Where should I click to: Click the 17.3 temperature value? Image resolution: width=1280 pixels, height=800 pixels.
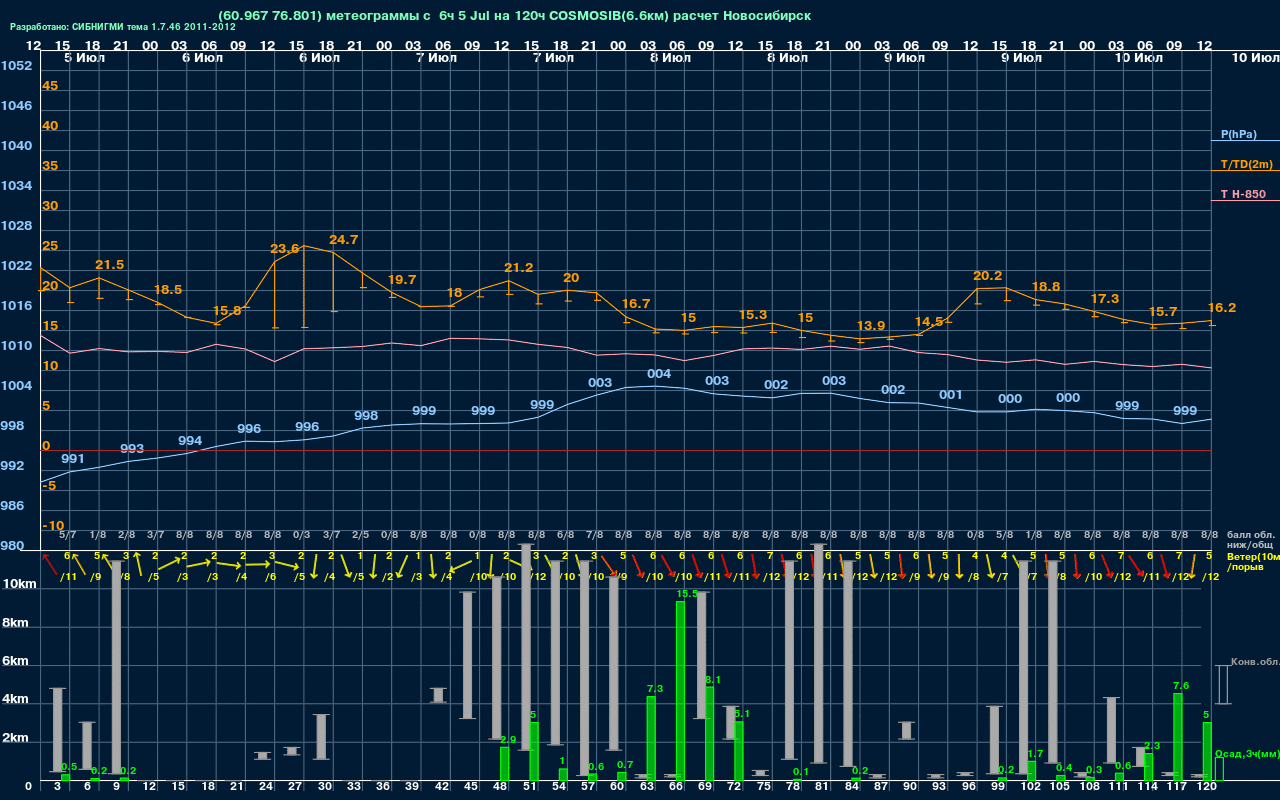click(x=1105, y=299)
